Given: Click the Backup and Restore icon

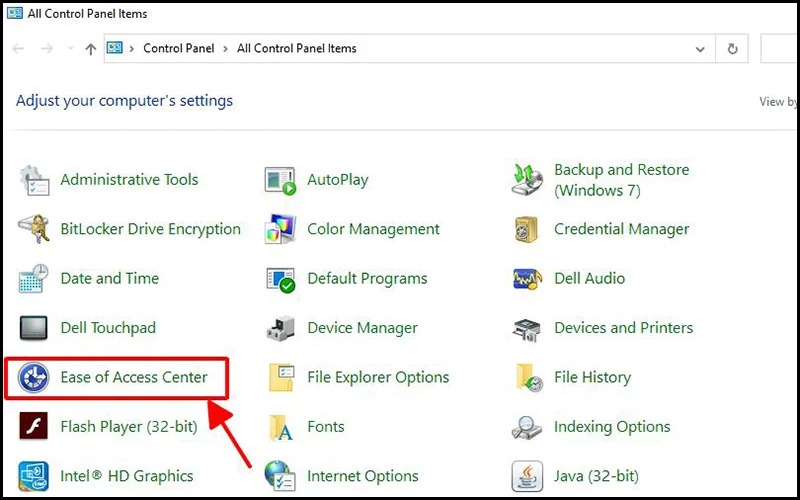Looking at the screenshot, I should pos(527,181).
